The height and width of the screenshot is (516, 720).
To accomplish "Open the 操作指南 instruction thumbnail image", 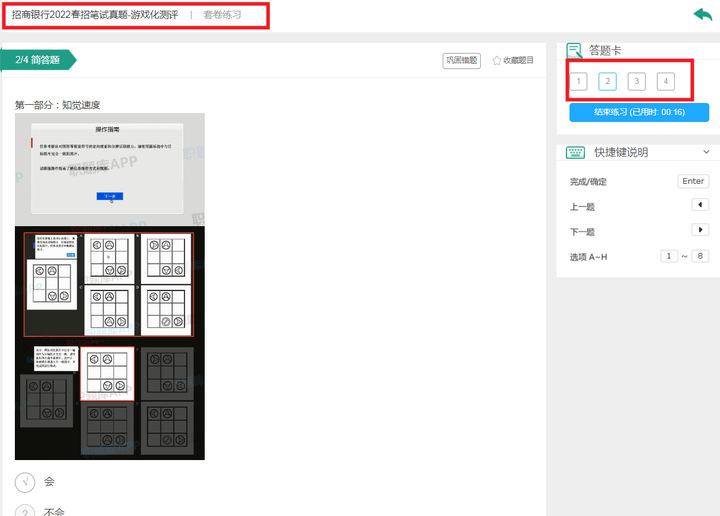I will point(110,169).
